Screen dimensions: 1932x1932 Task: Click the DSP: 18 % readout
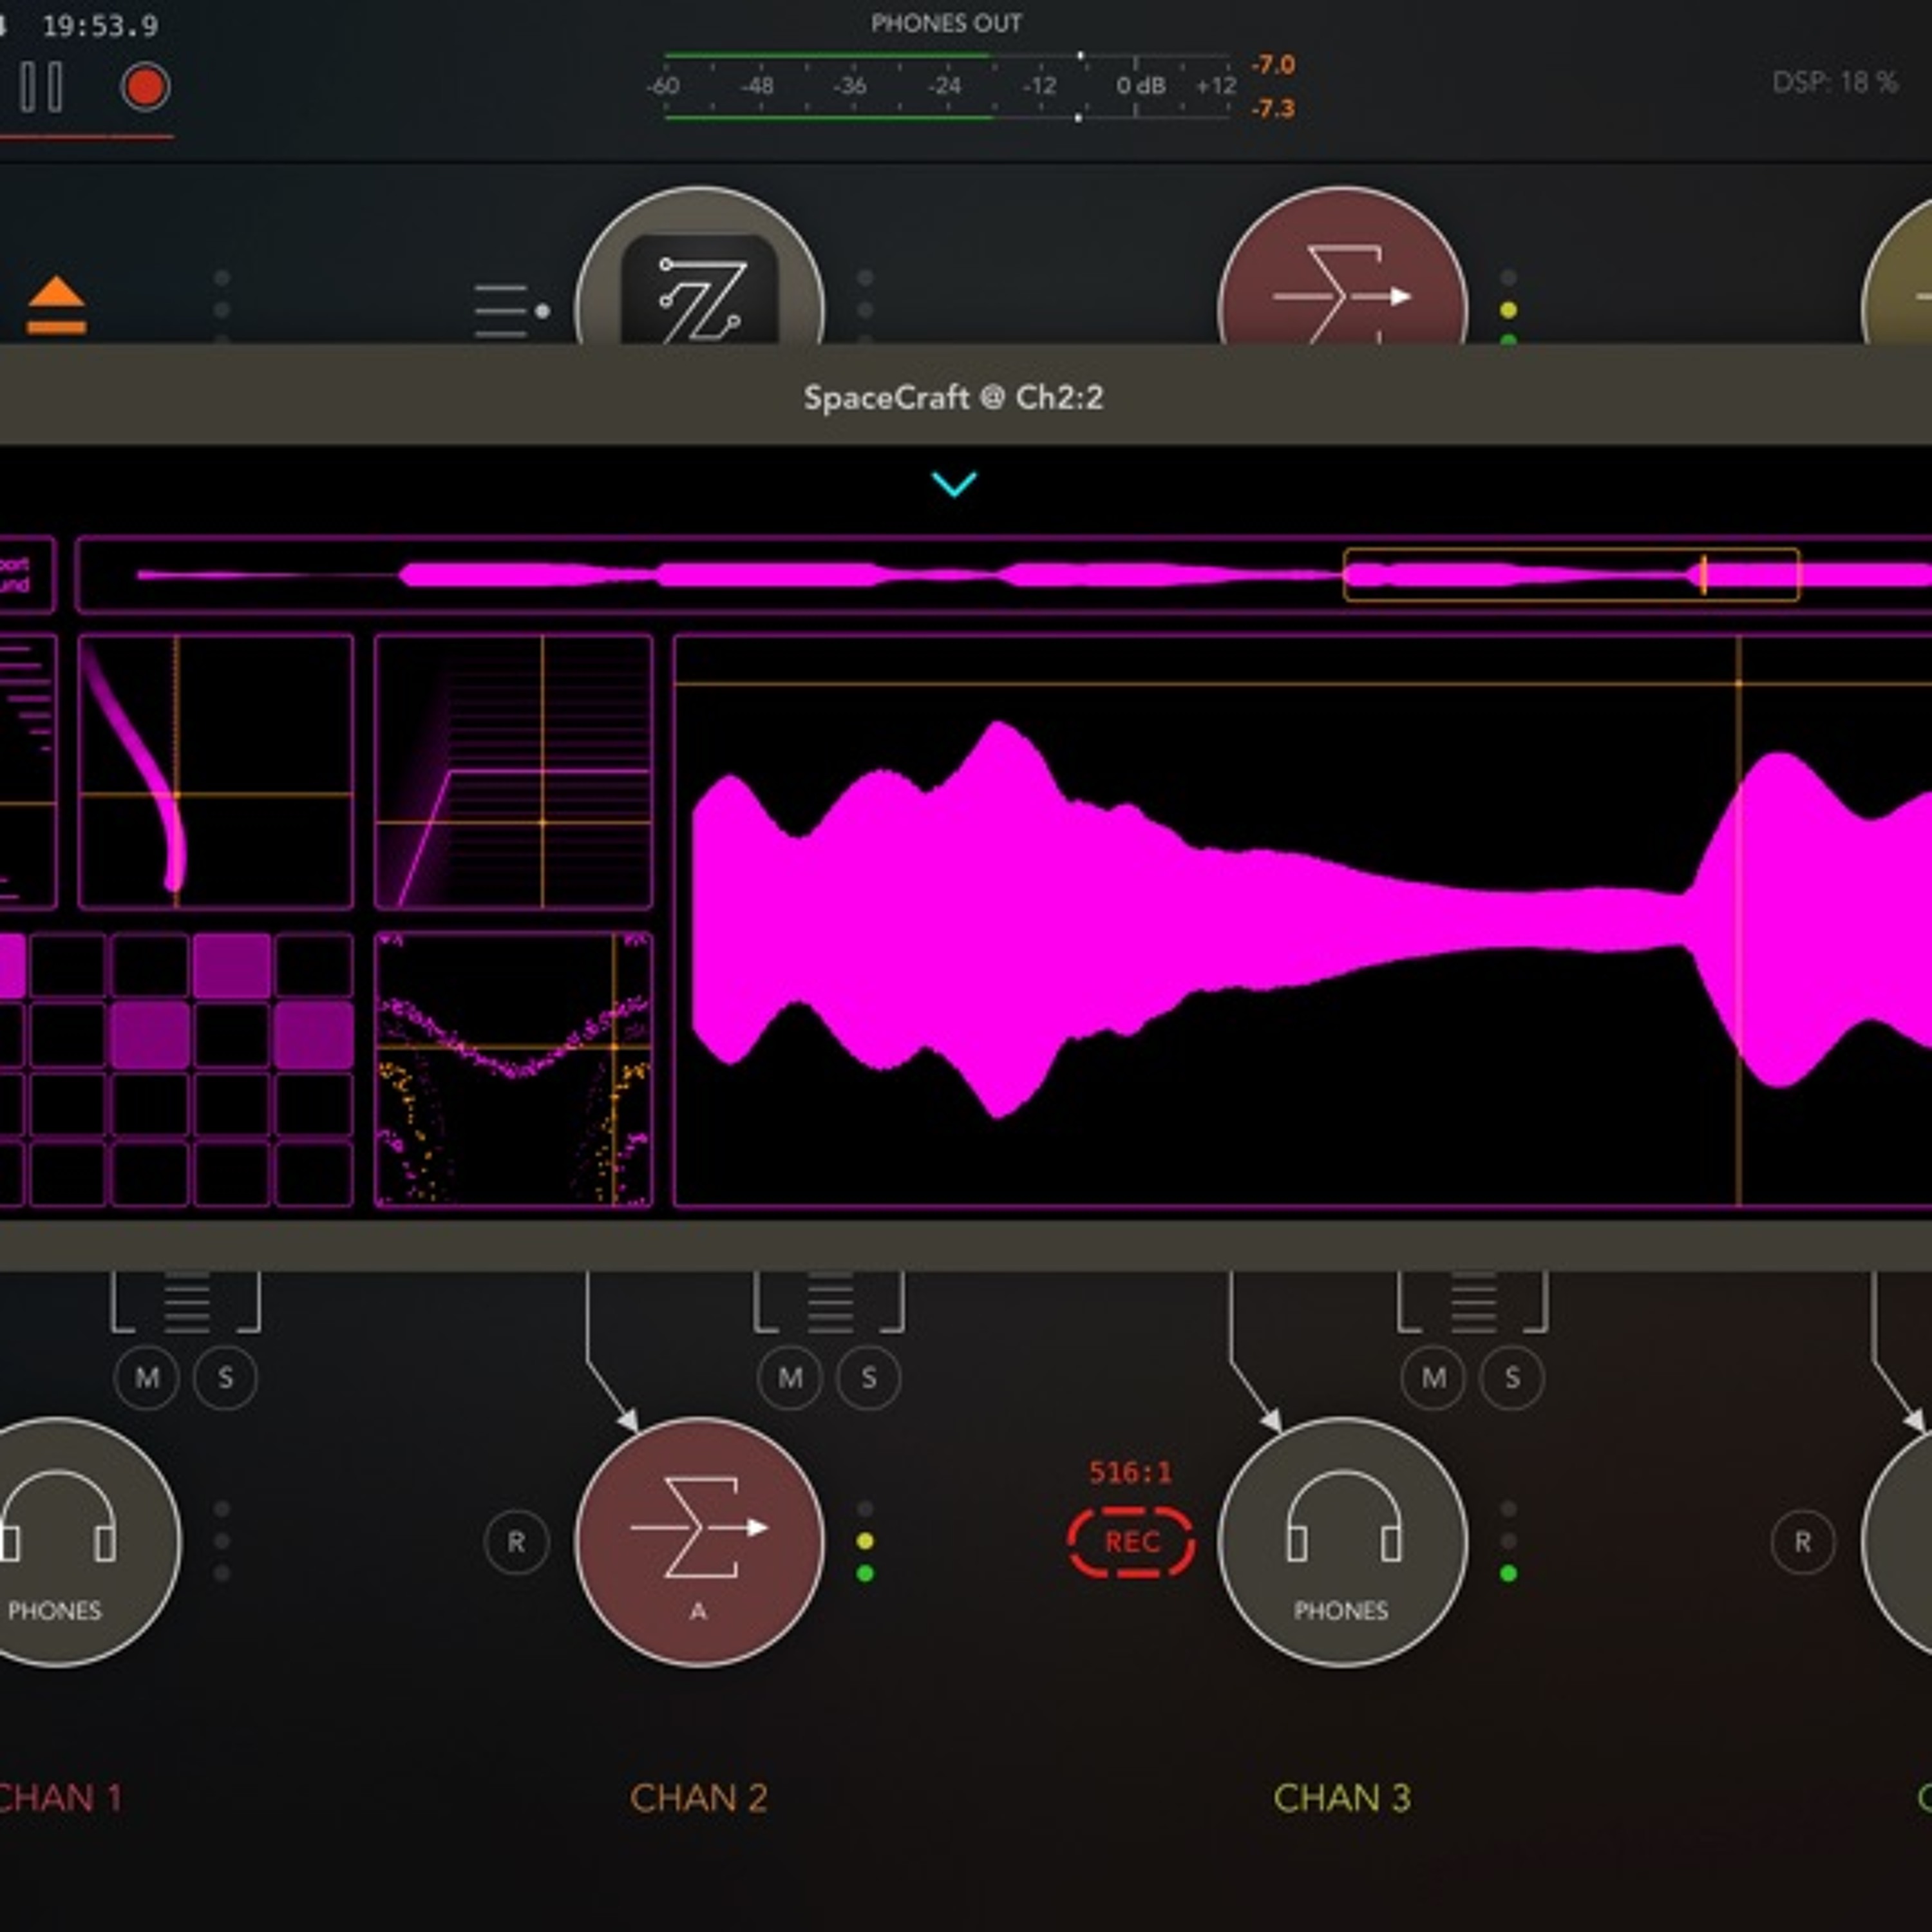(x=1835, y=82)
